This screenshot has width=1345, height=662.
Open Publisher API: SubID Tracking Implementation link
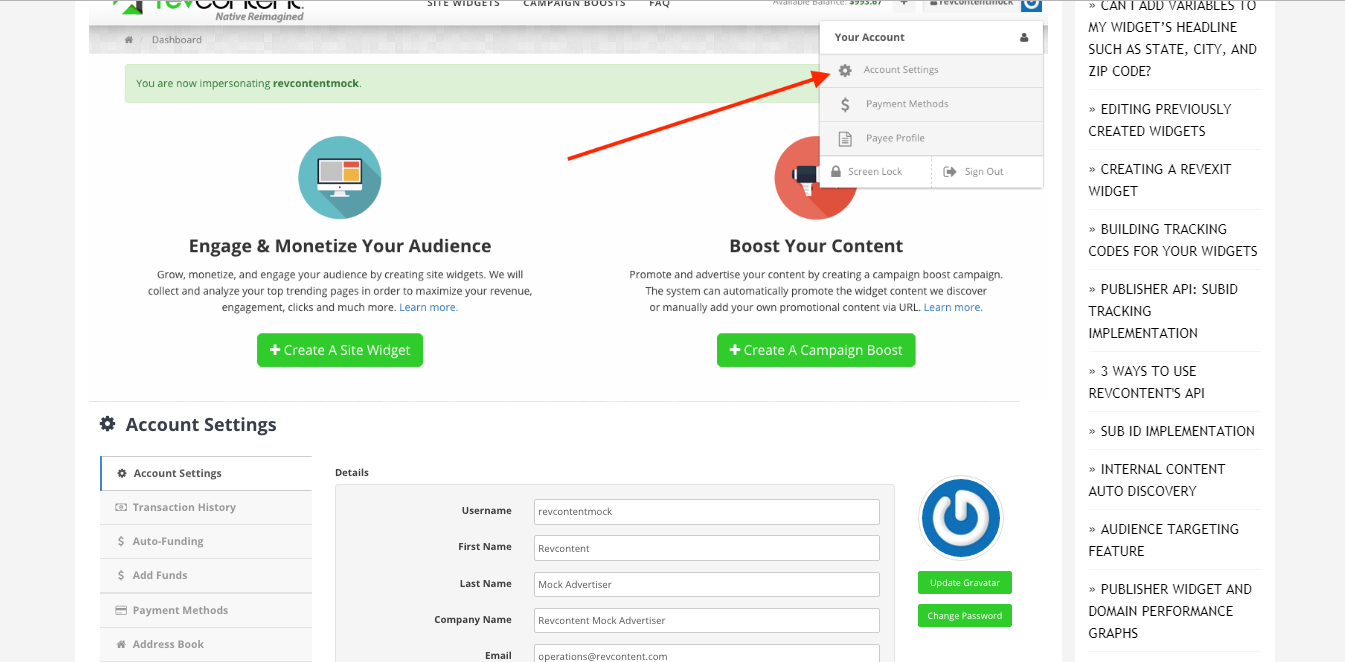[1163, 311]
